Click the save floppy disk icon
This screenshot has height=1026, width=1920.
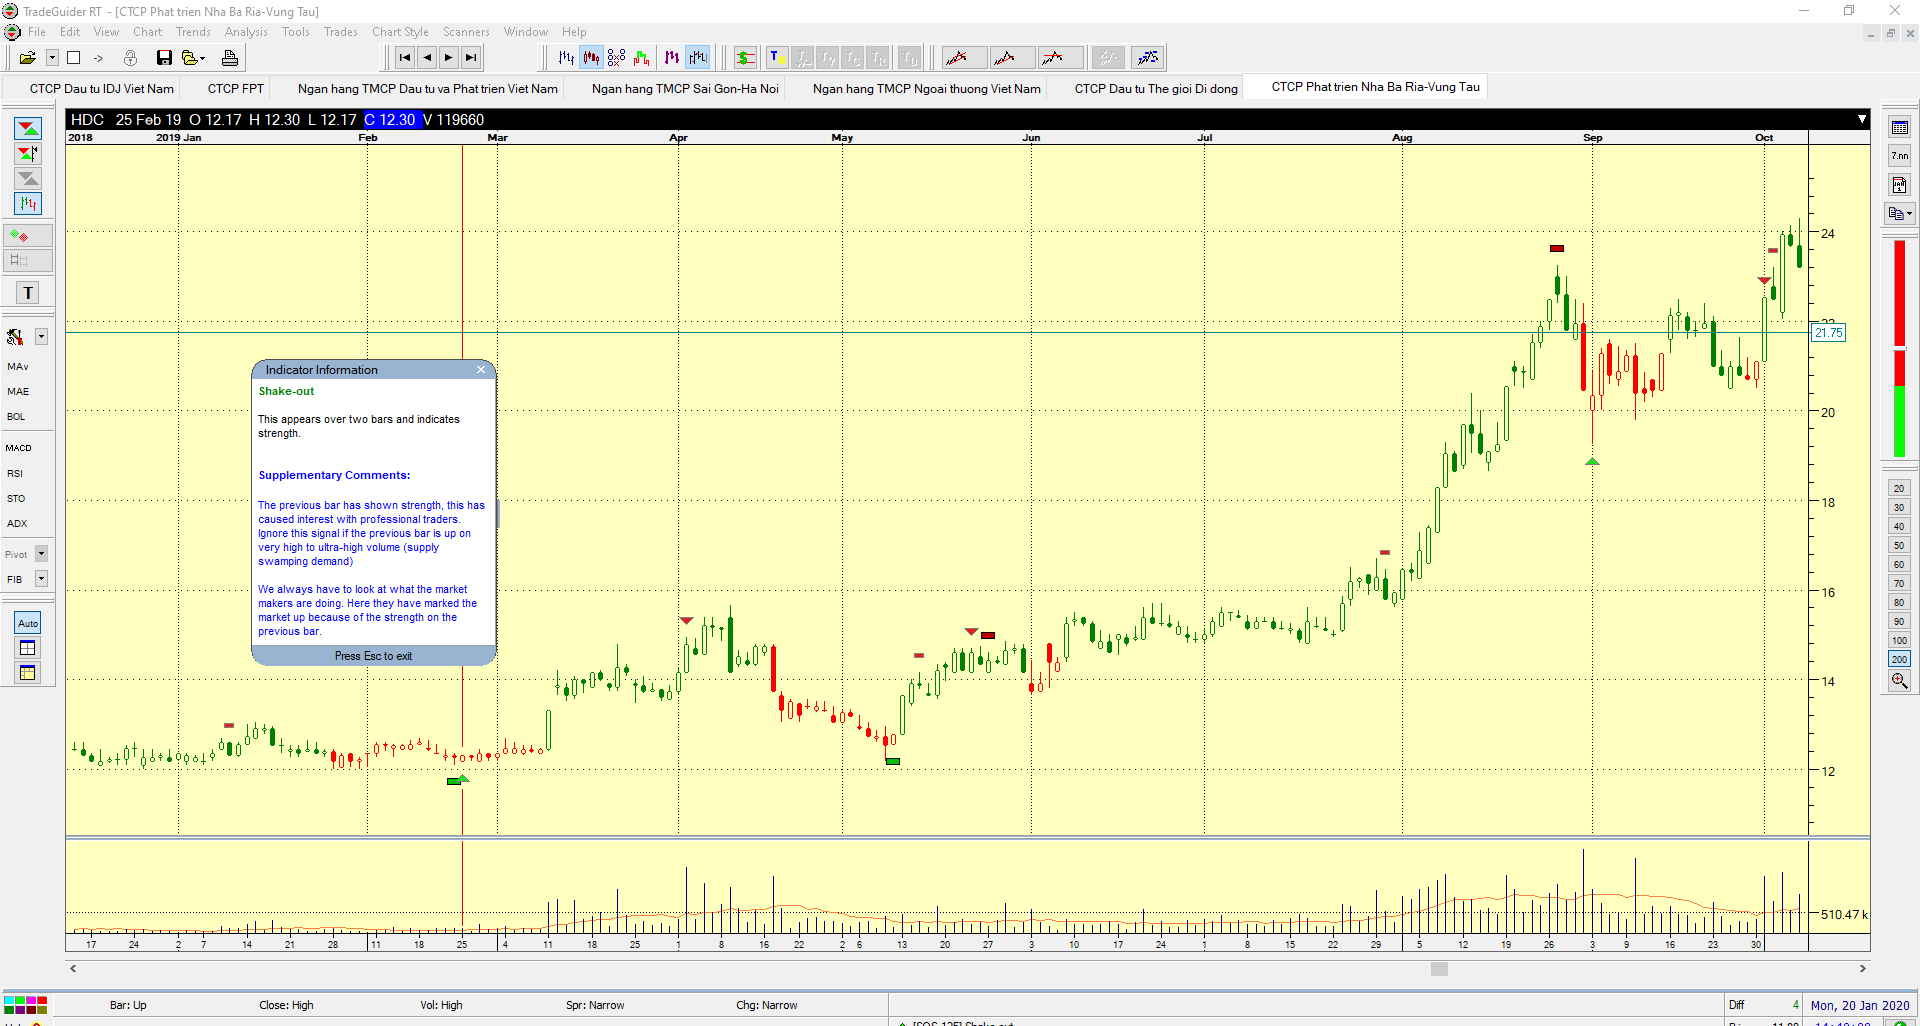tap(164, 58)
